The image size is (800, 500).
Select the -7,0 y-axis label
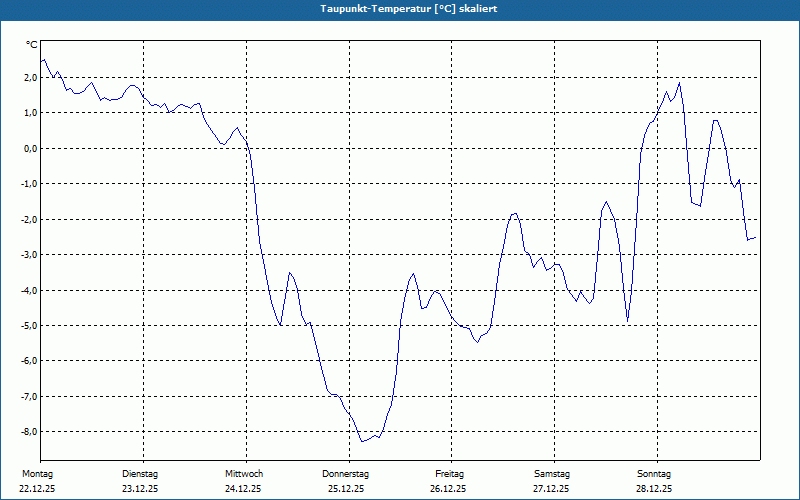click(29, 396)
